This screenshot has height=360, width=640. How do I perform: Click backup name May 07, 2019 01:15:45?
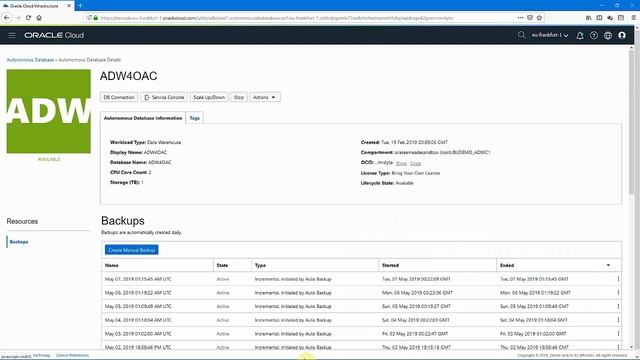click(138, 279)
